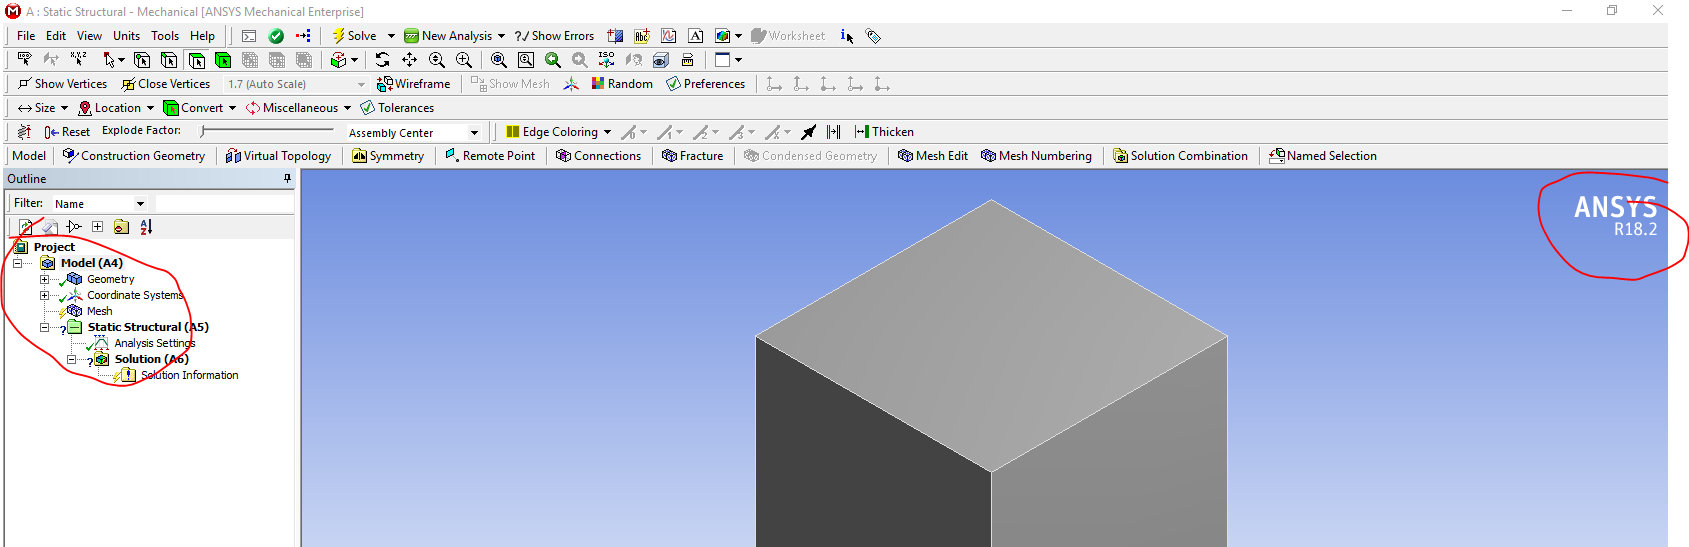Select Mesh in the Outline tree

tap(99, 311)
